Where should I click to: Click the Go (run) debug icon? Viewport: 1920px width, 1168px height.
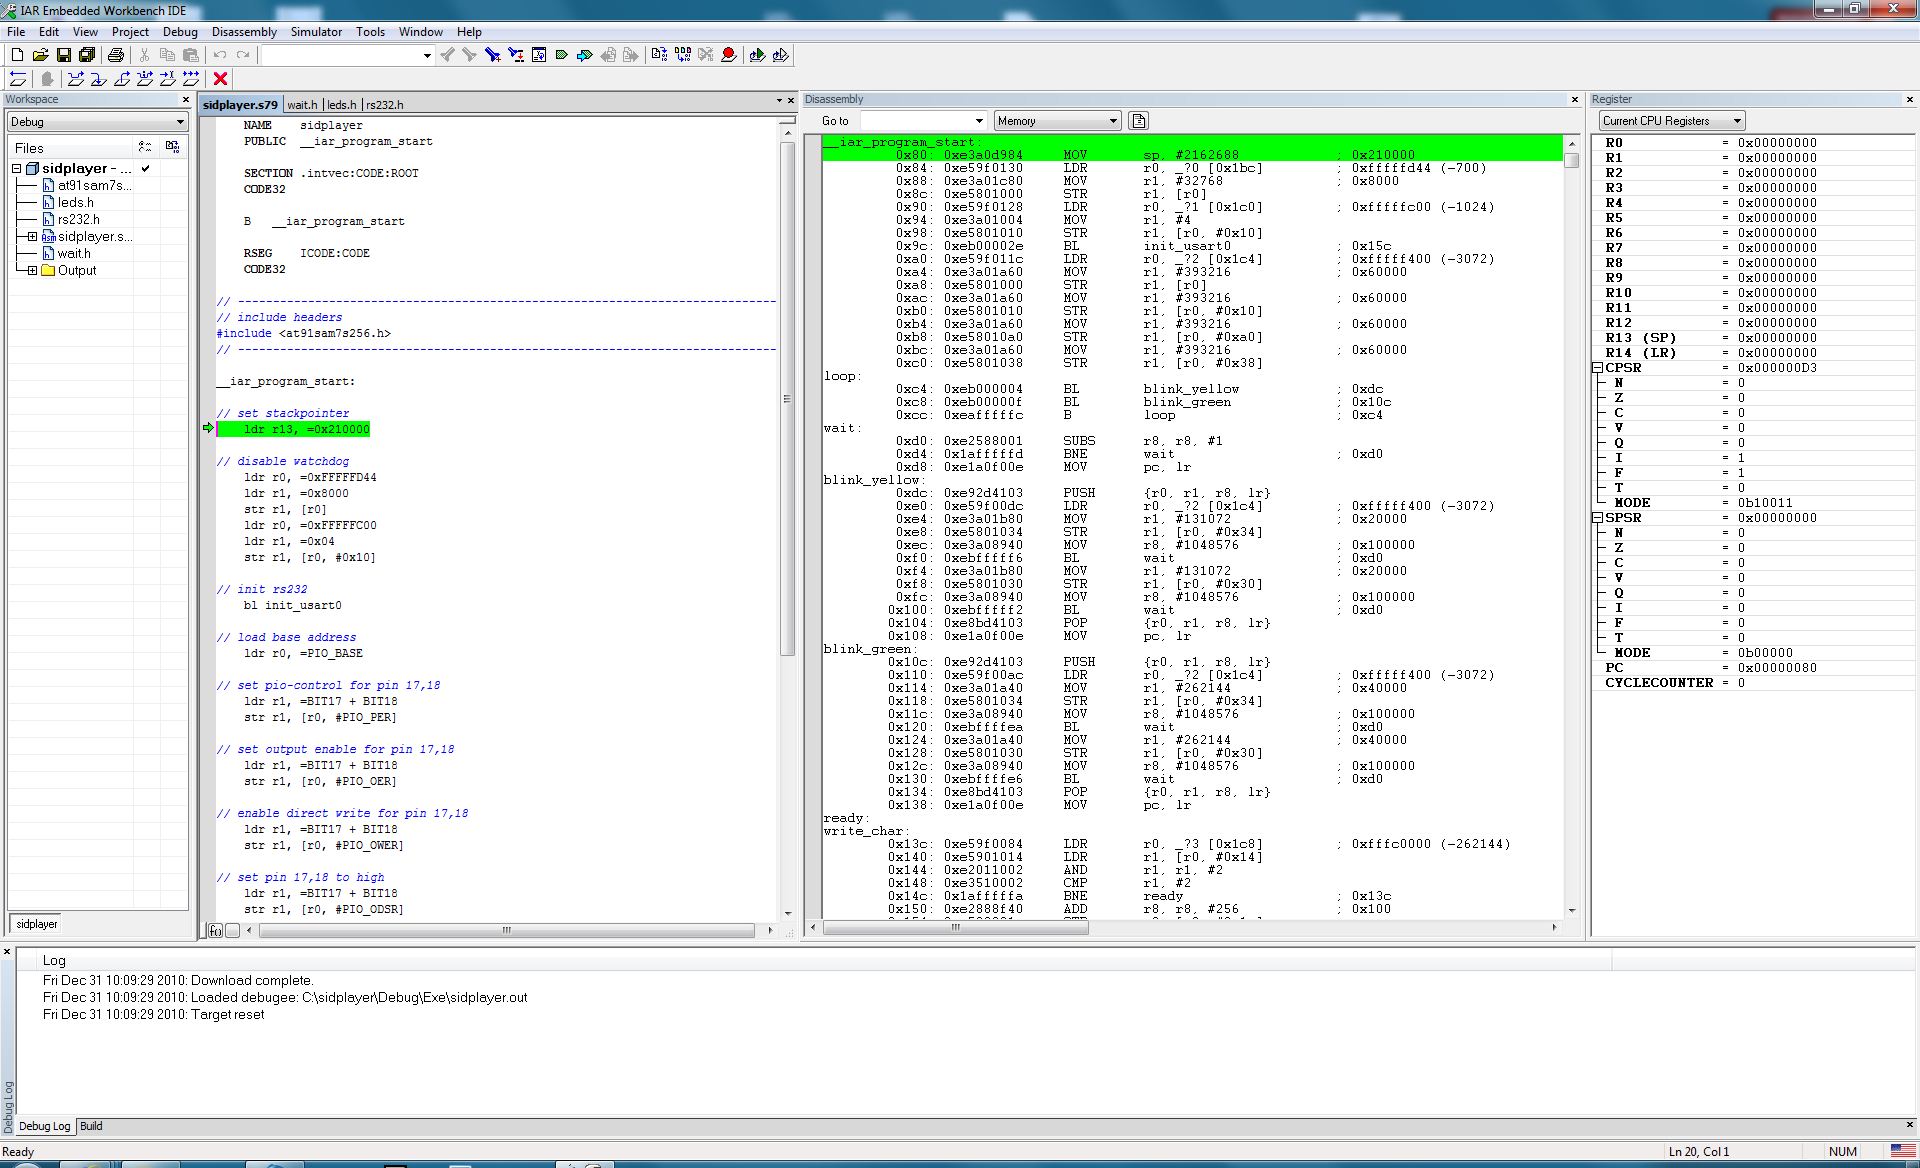191,78
